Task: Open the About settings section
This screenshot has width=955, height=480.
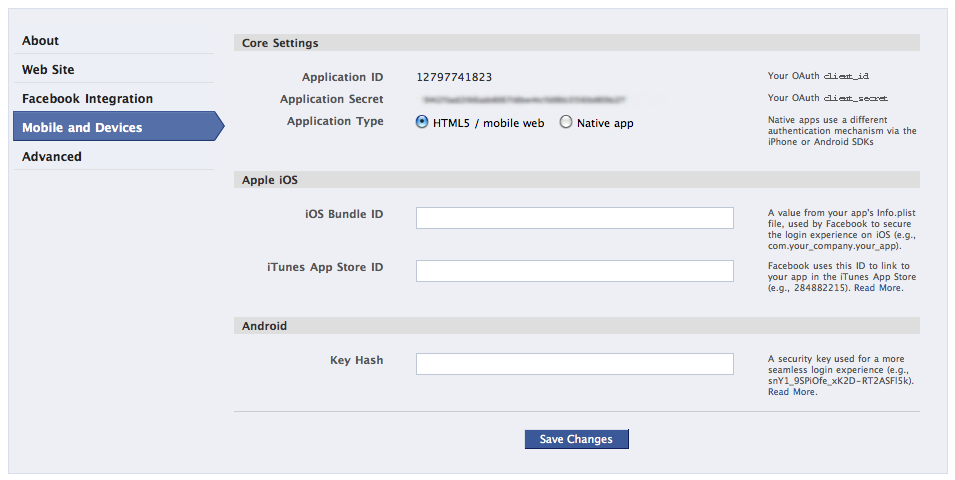Action: click(113, 41)
